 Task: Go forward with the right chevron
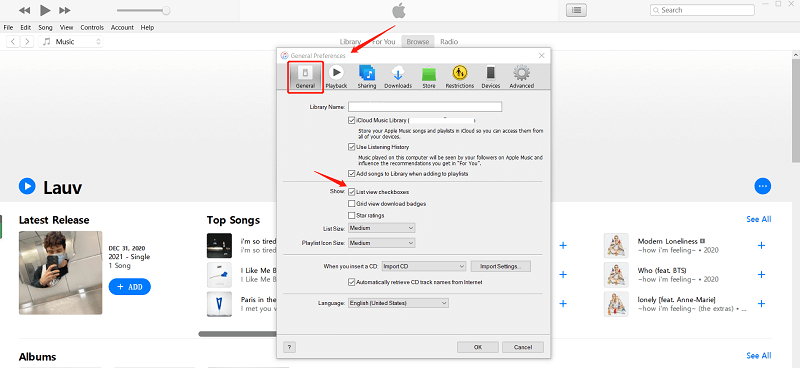tap(27, 42)
